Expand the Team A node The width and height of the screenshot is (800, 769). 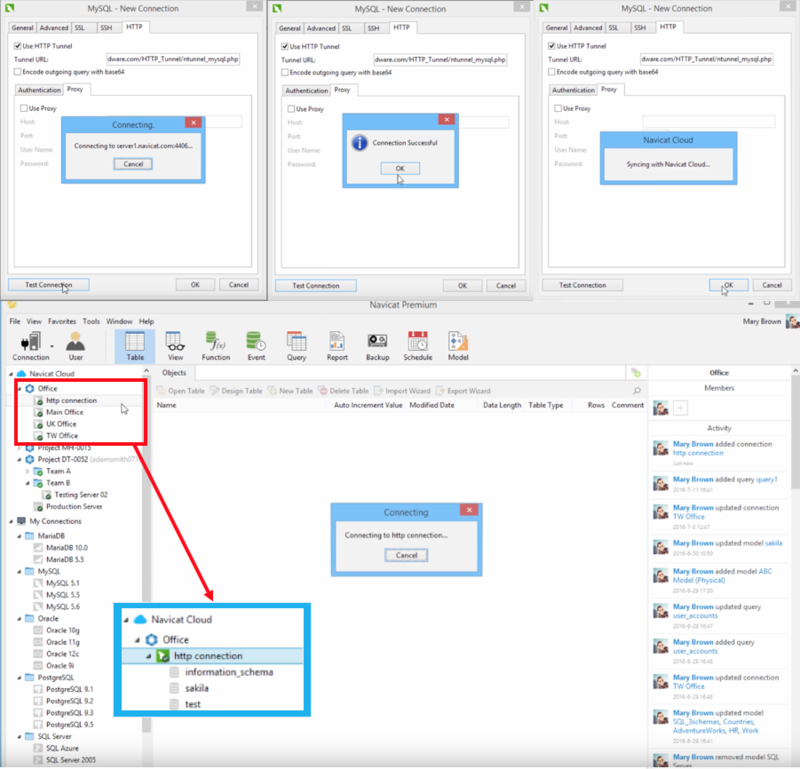click(x=28, y=472)
